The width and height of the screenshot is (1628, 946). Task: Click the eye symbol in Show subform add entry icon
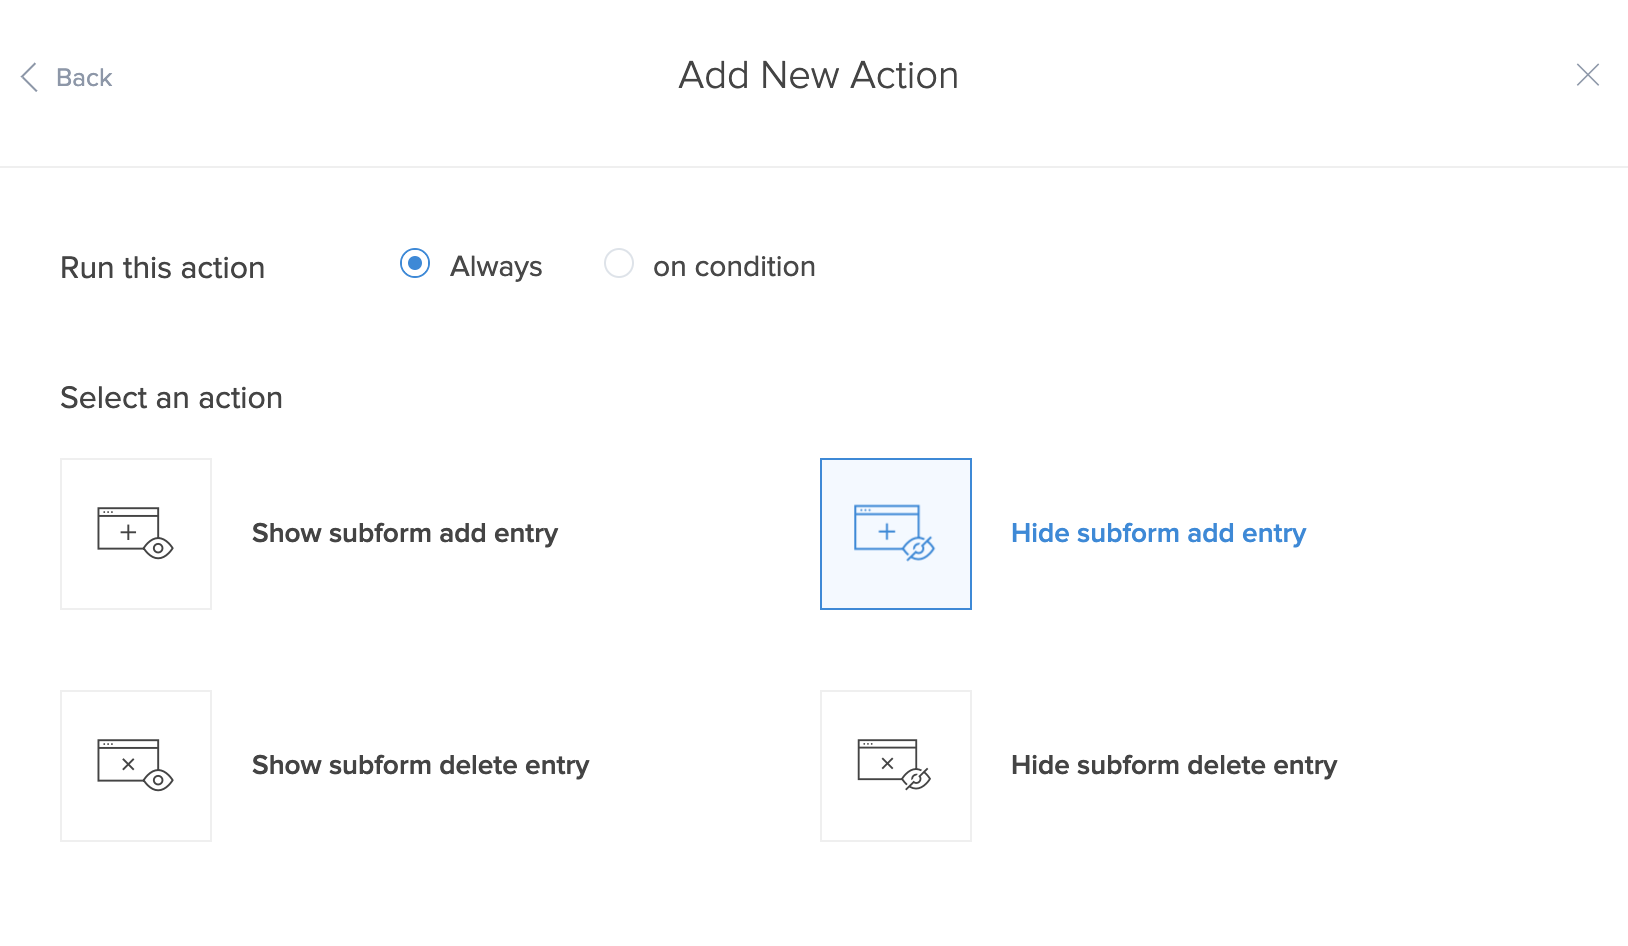pos(158,548)
